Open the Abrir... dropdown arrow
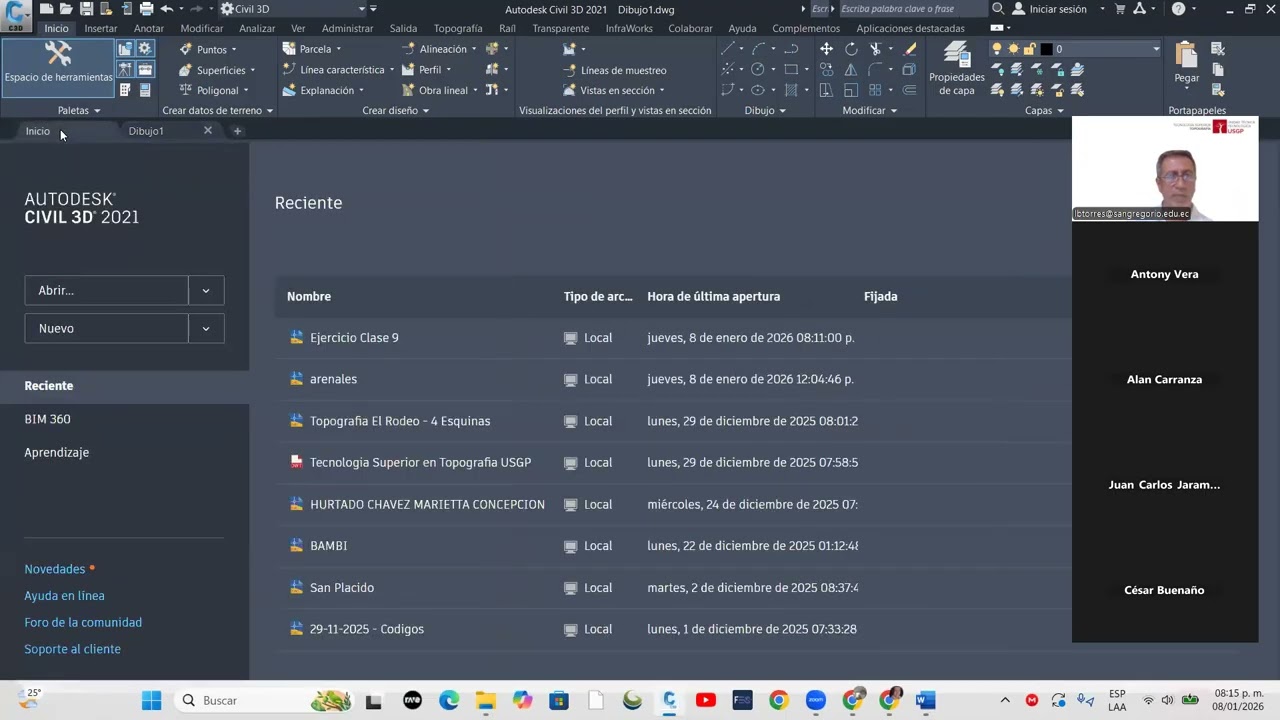This screenshot has height=720, width=1280. 206,290
